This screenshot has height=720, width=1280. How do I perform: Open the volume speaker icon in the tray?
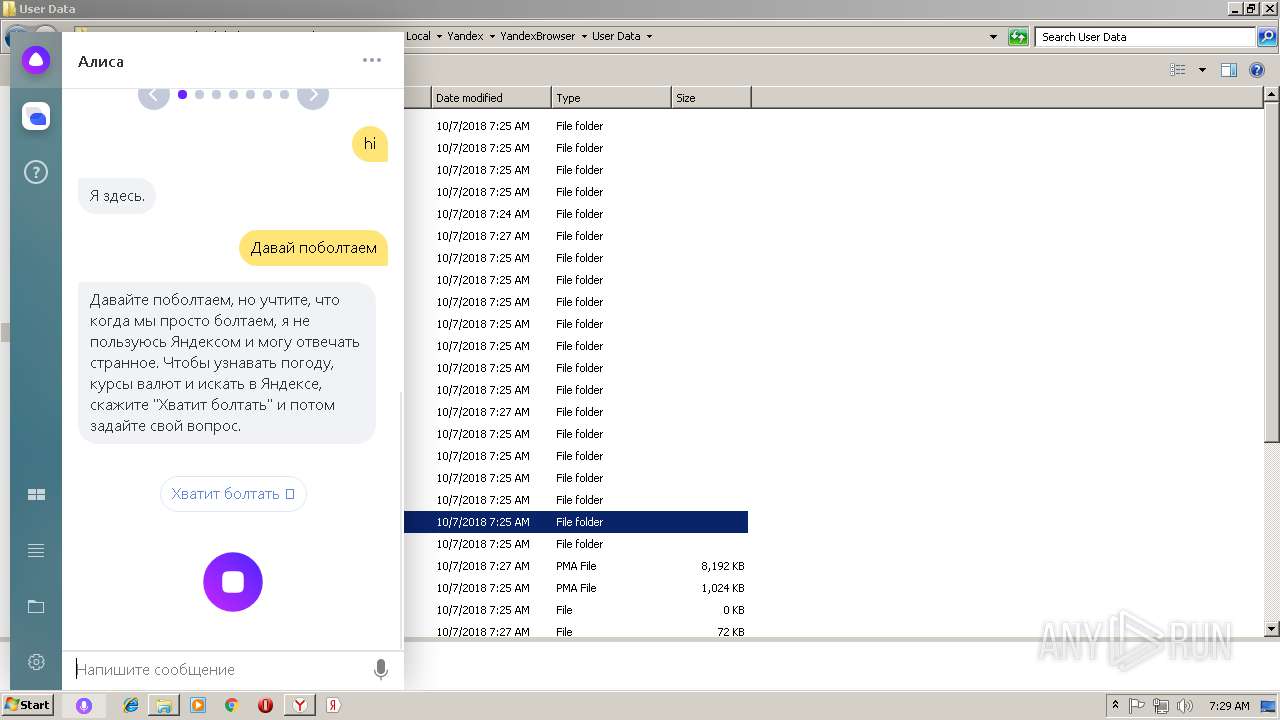pyautogui.click(x=1185, y=705)
